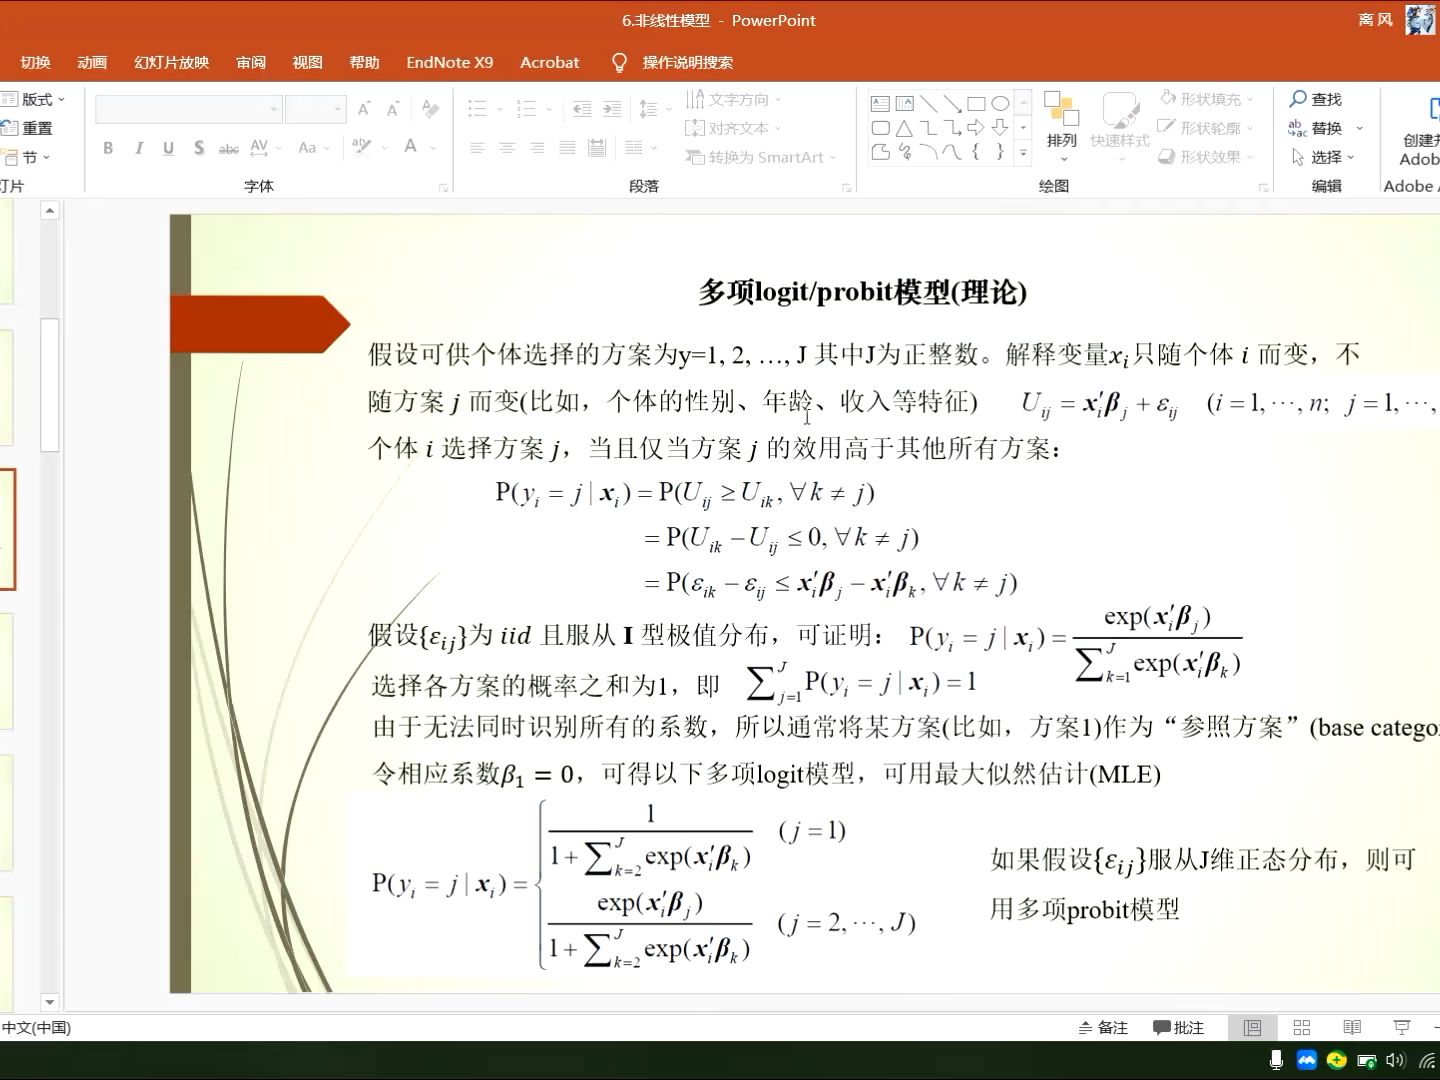Select the oval shape tool
1440x1080 pixels.
click(x=1002, y=102)
